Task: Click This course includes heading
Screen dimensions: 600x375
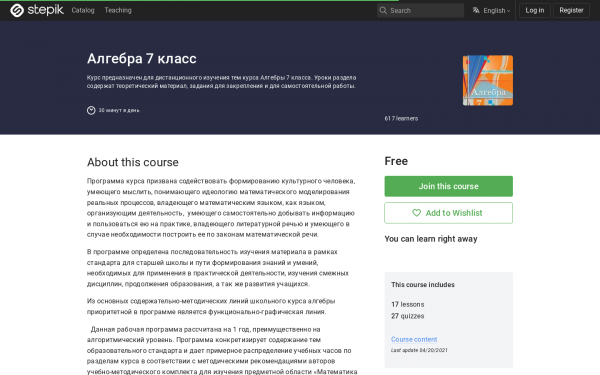Action: point(423,285)
